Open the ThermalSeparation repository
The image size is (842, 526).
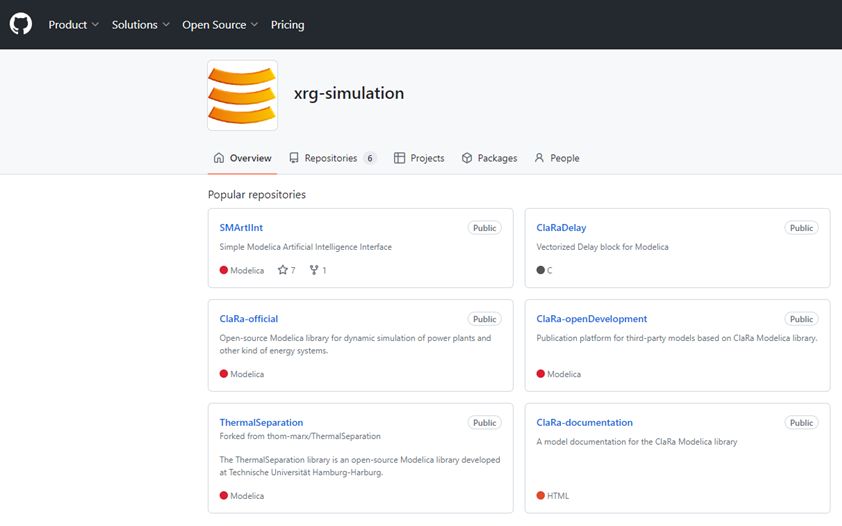click(261, 422)
